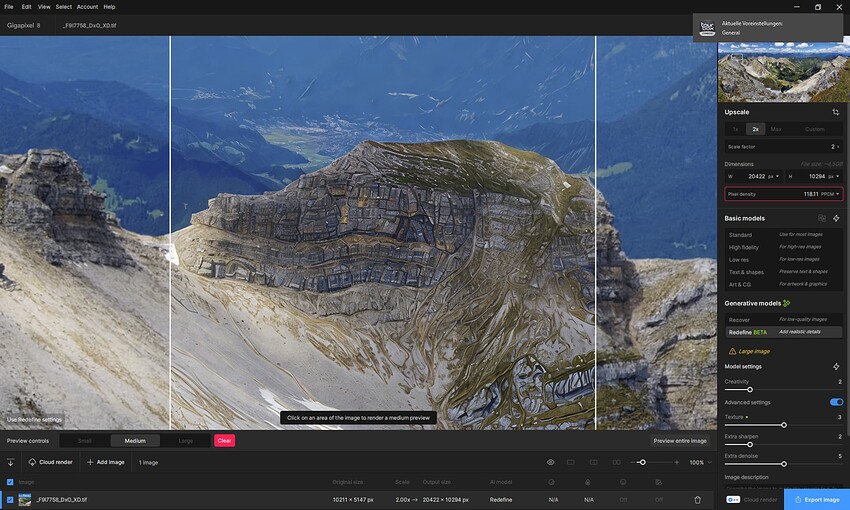Screen dimensions: 850x510
Task: Click the eye icon in the view toolbar
Action: tap(550, 462)
